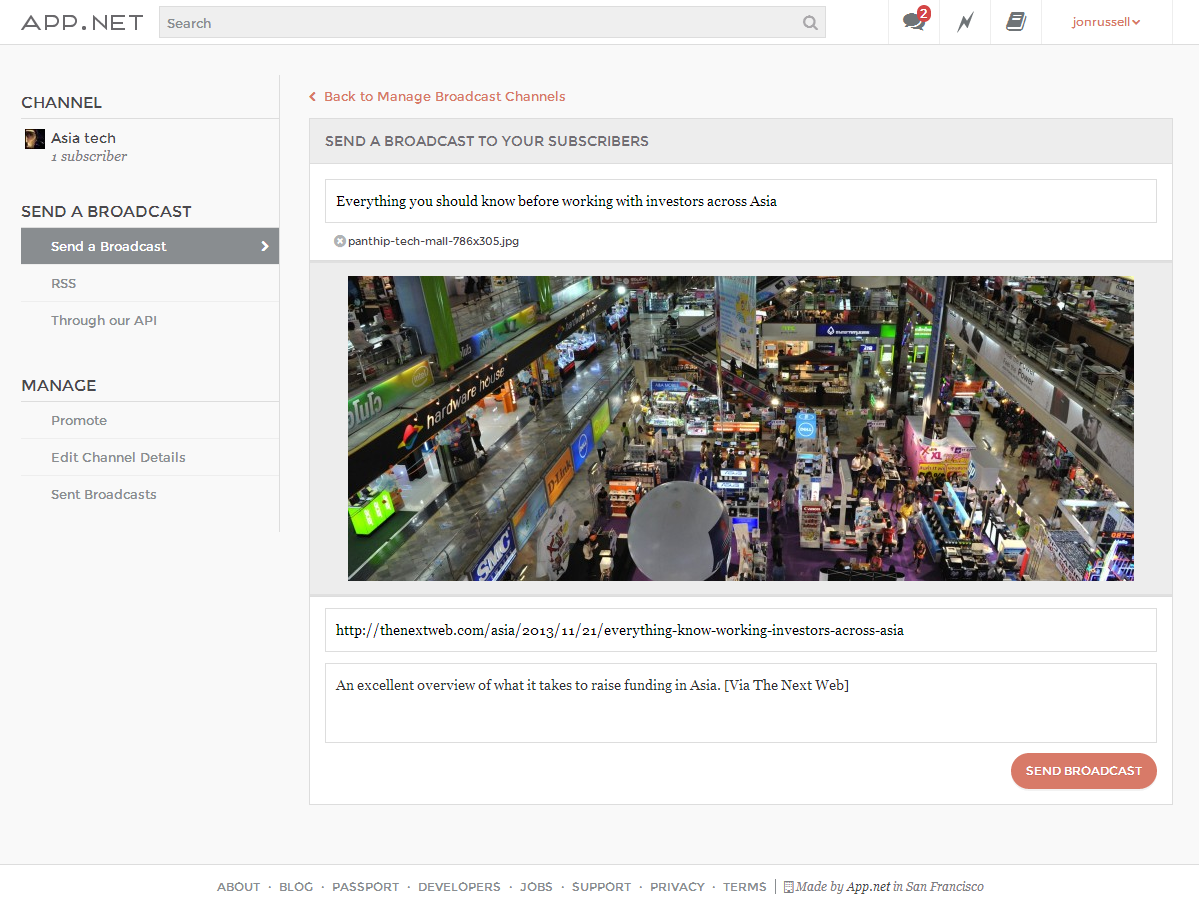Focus the top Search field

click(492, 23)
